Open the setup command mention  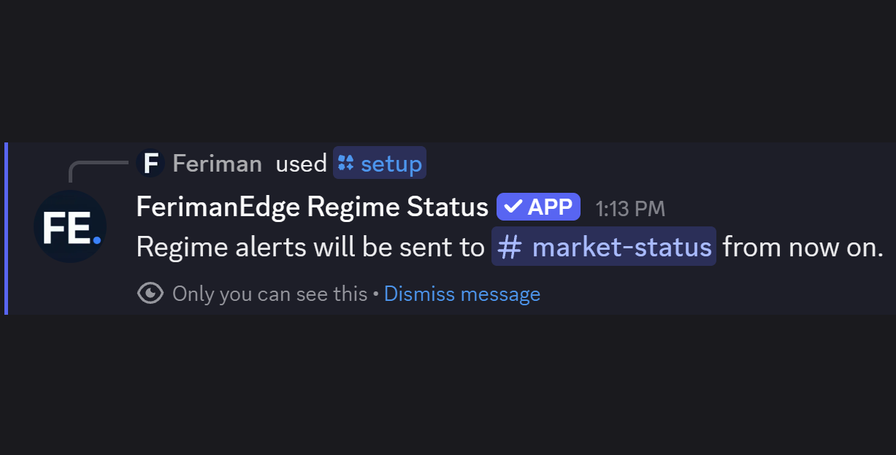coord(379,163)
